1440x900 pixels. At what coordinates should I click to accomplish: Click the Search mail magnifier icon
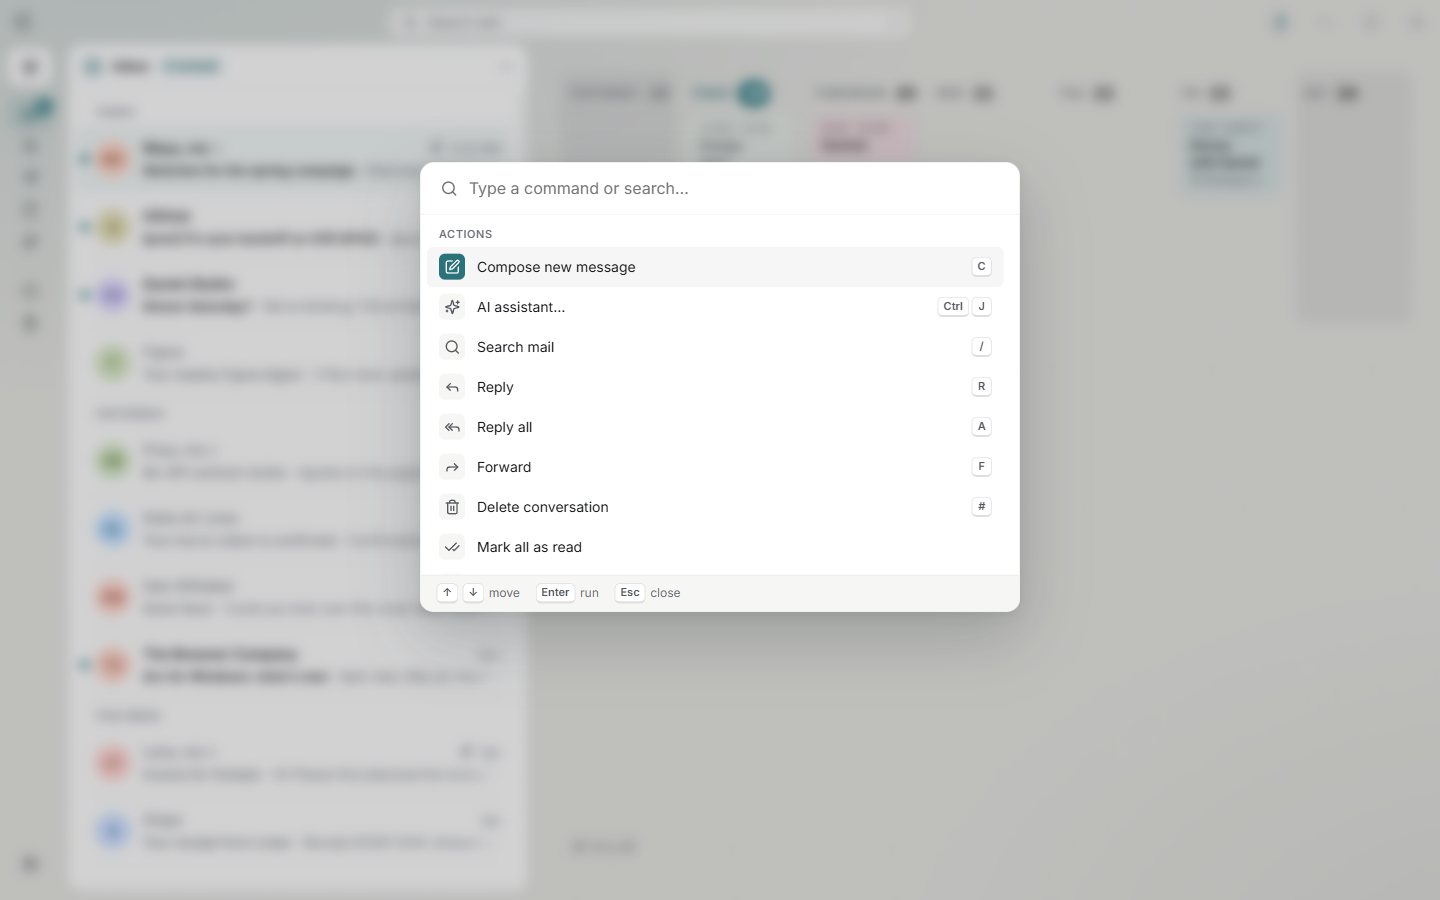coord(452,347)
